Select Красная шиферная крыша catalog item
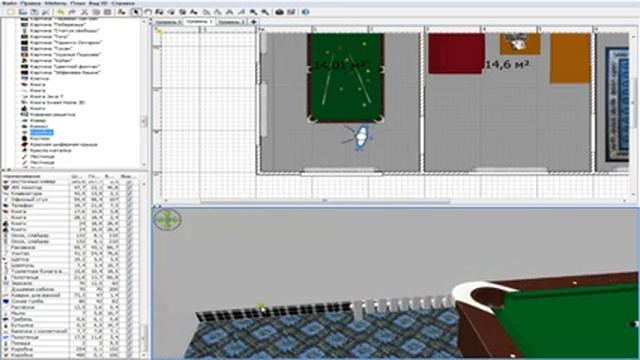640x360 pixels. coord(63,144)
